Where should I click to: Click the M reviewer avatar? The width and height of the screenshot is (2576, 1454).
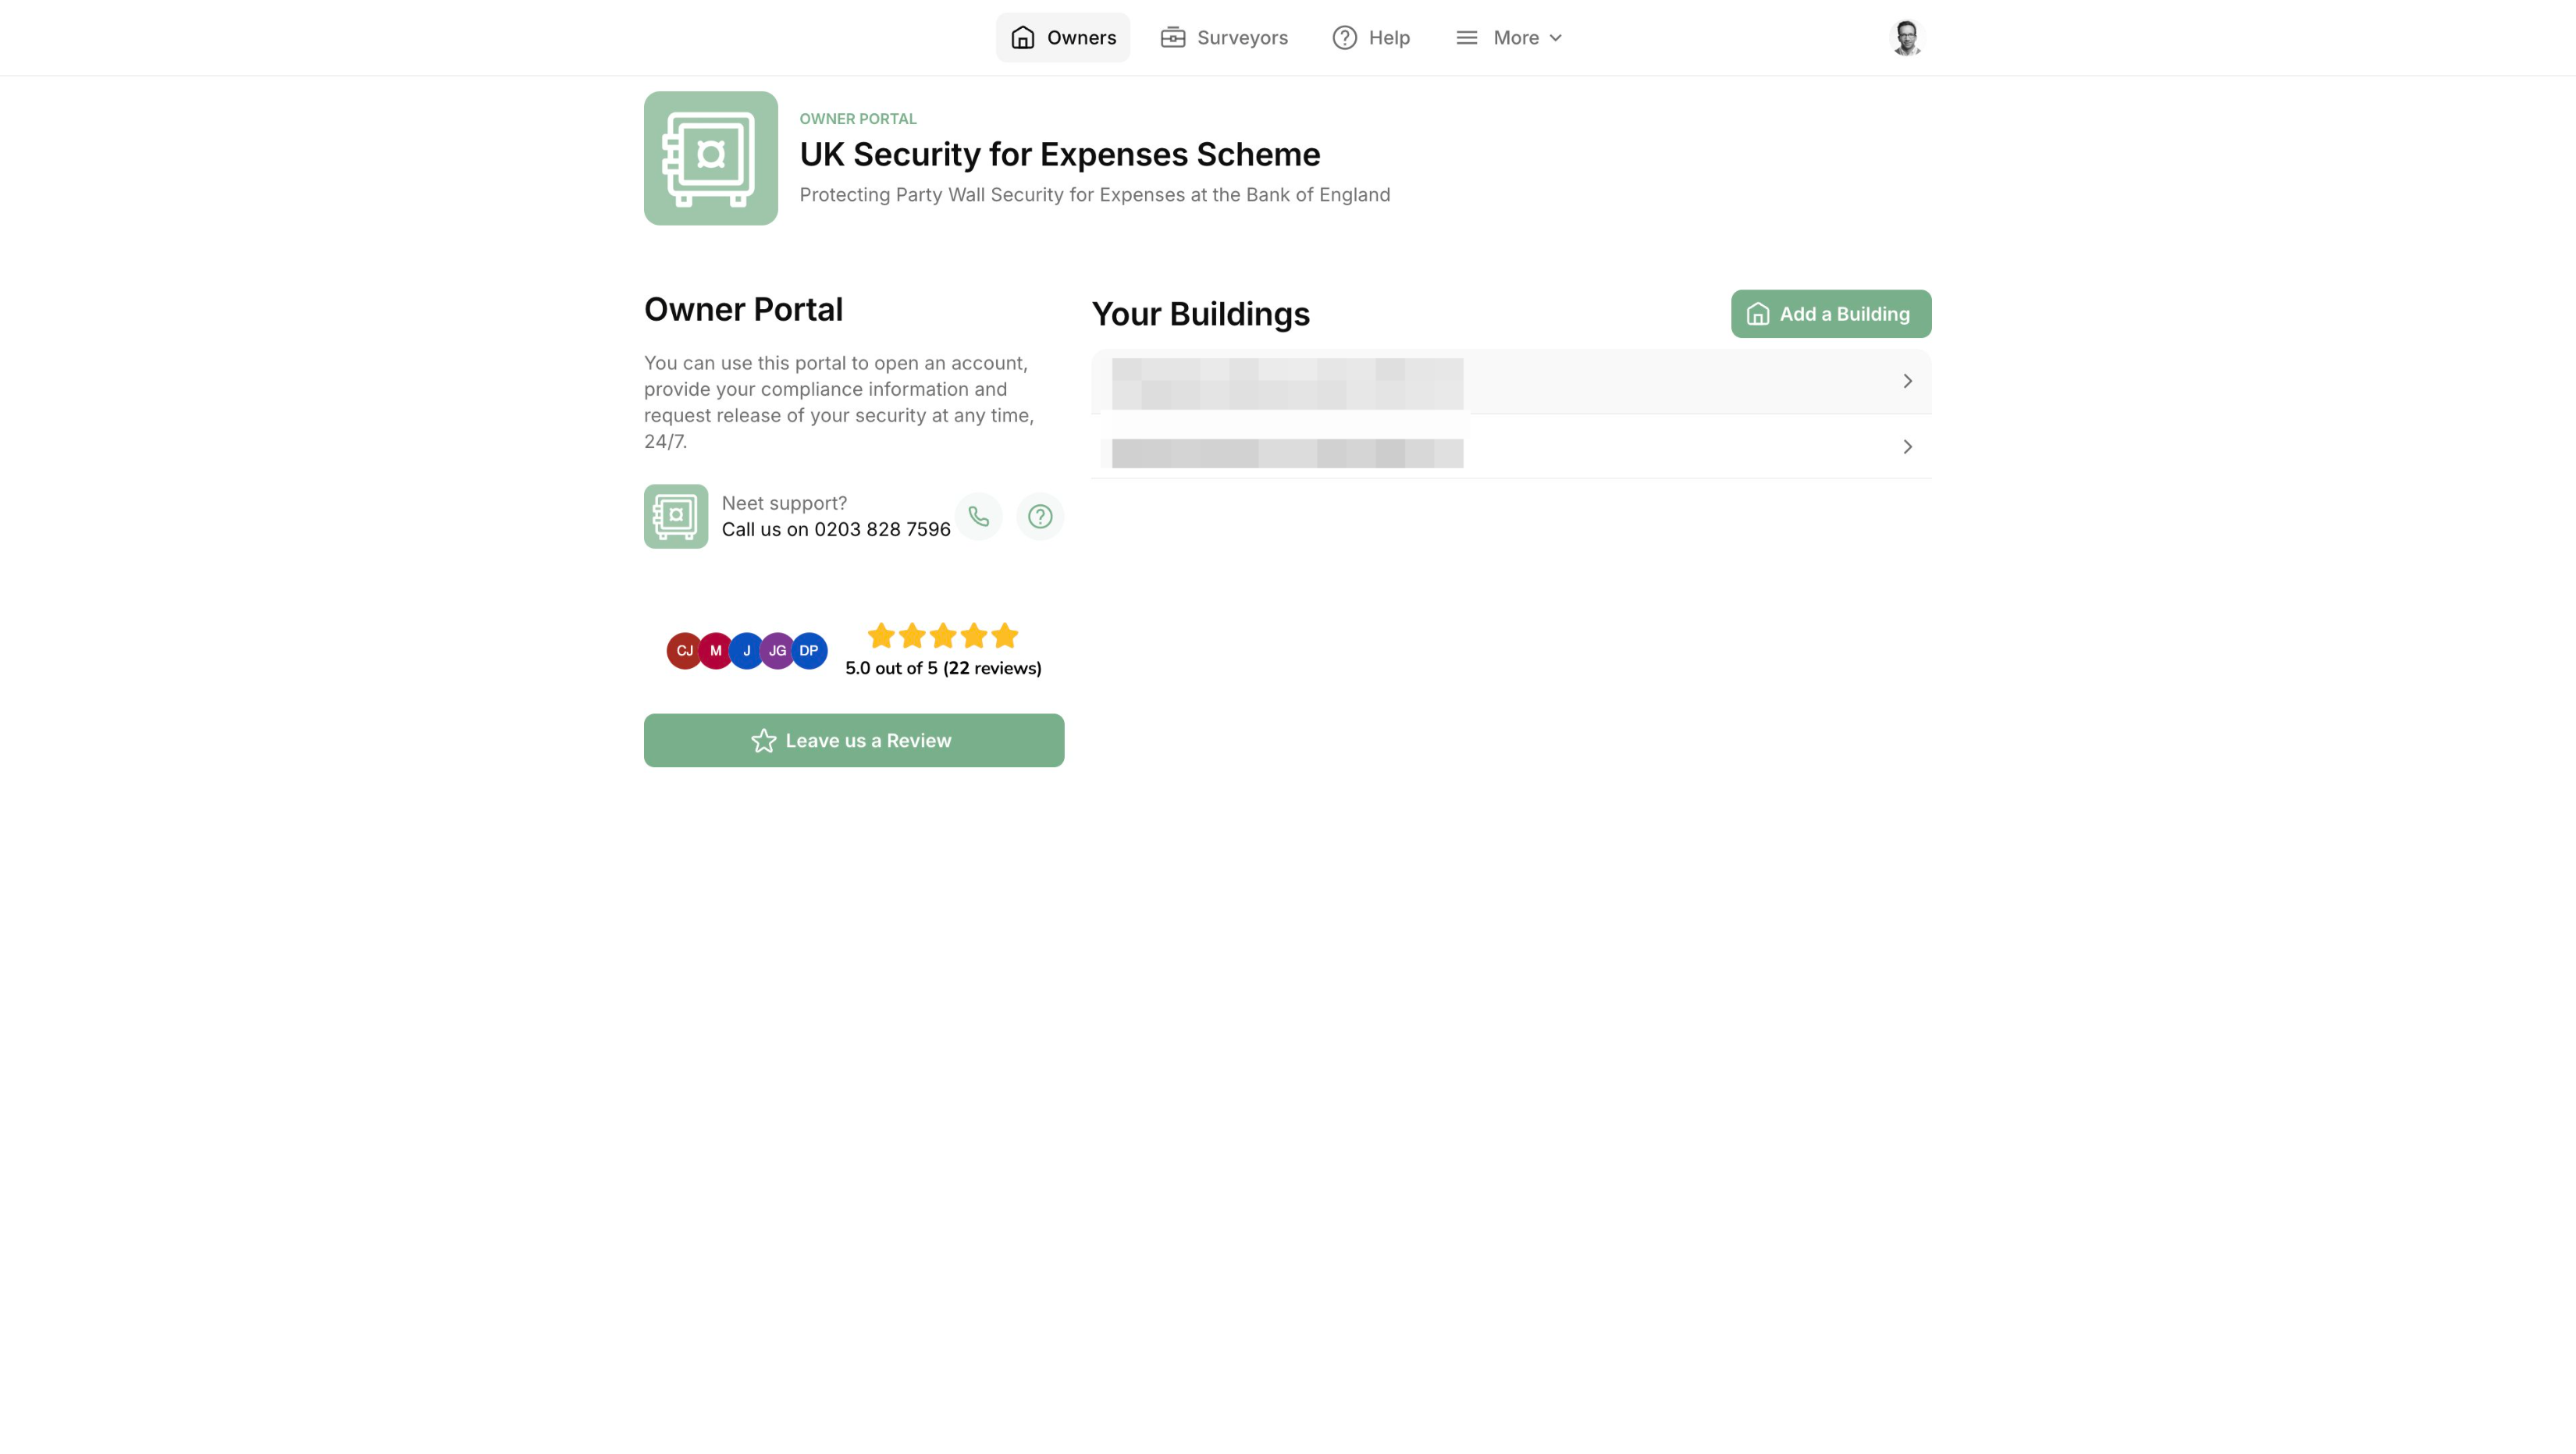pos(715,651)
